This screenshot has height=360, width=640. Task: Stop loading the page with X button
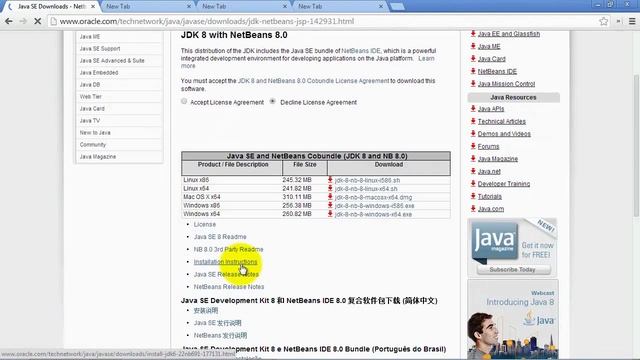38,21
